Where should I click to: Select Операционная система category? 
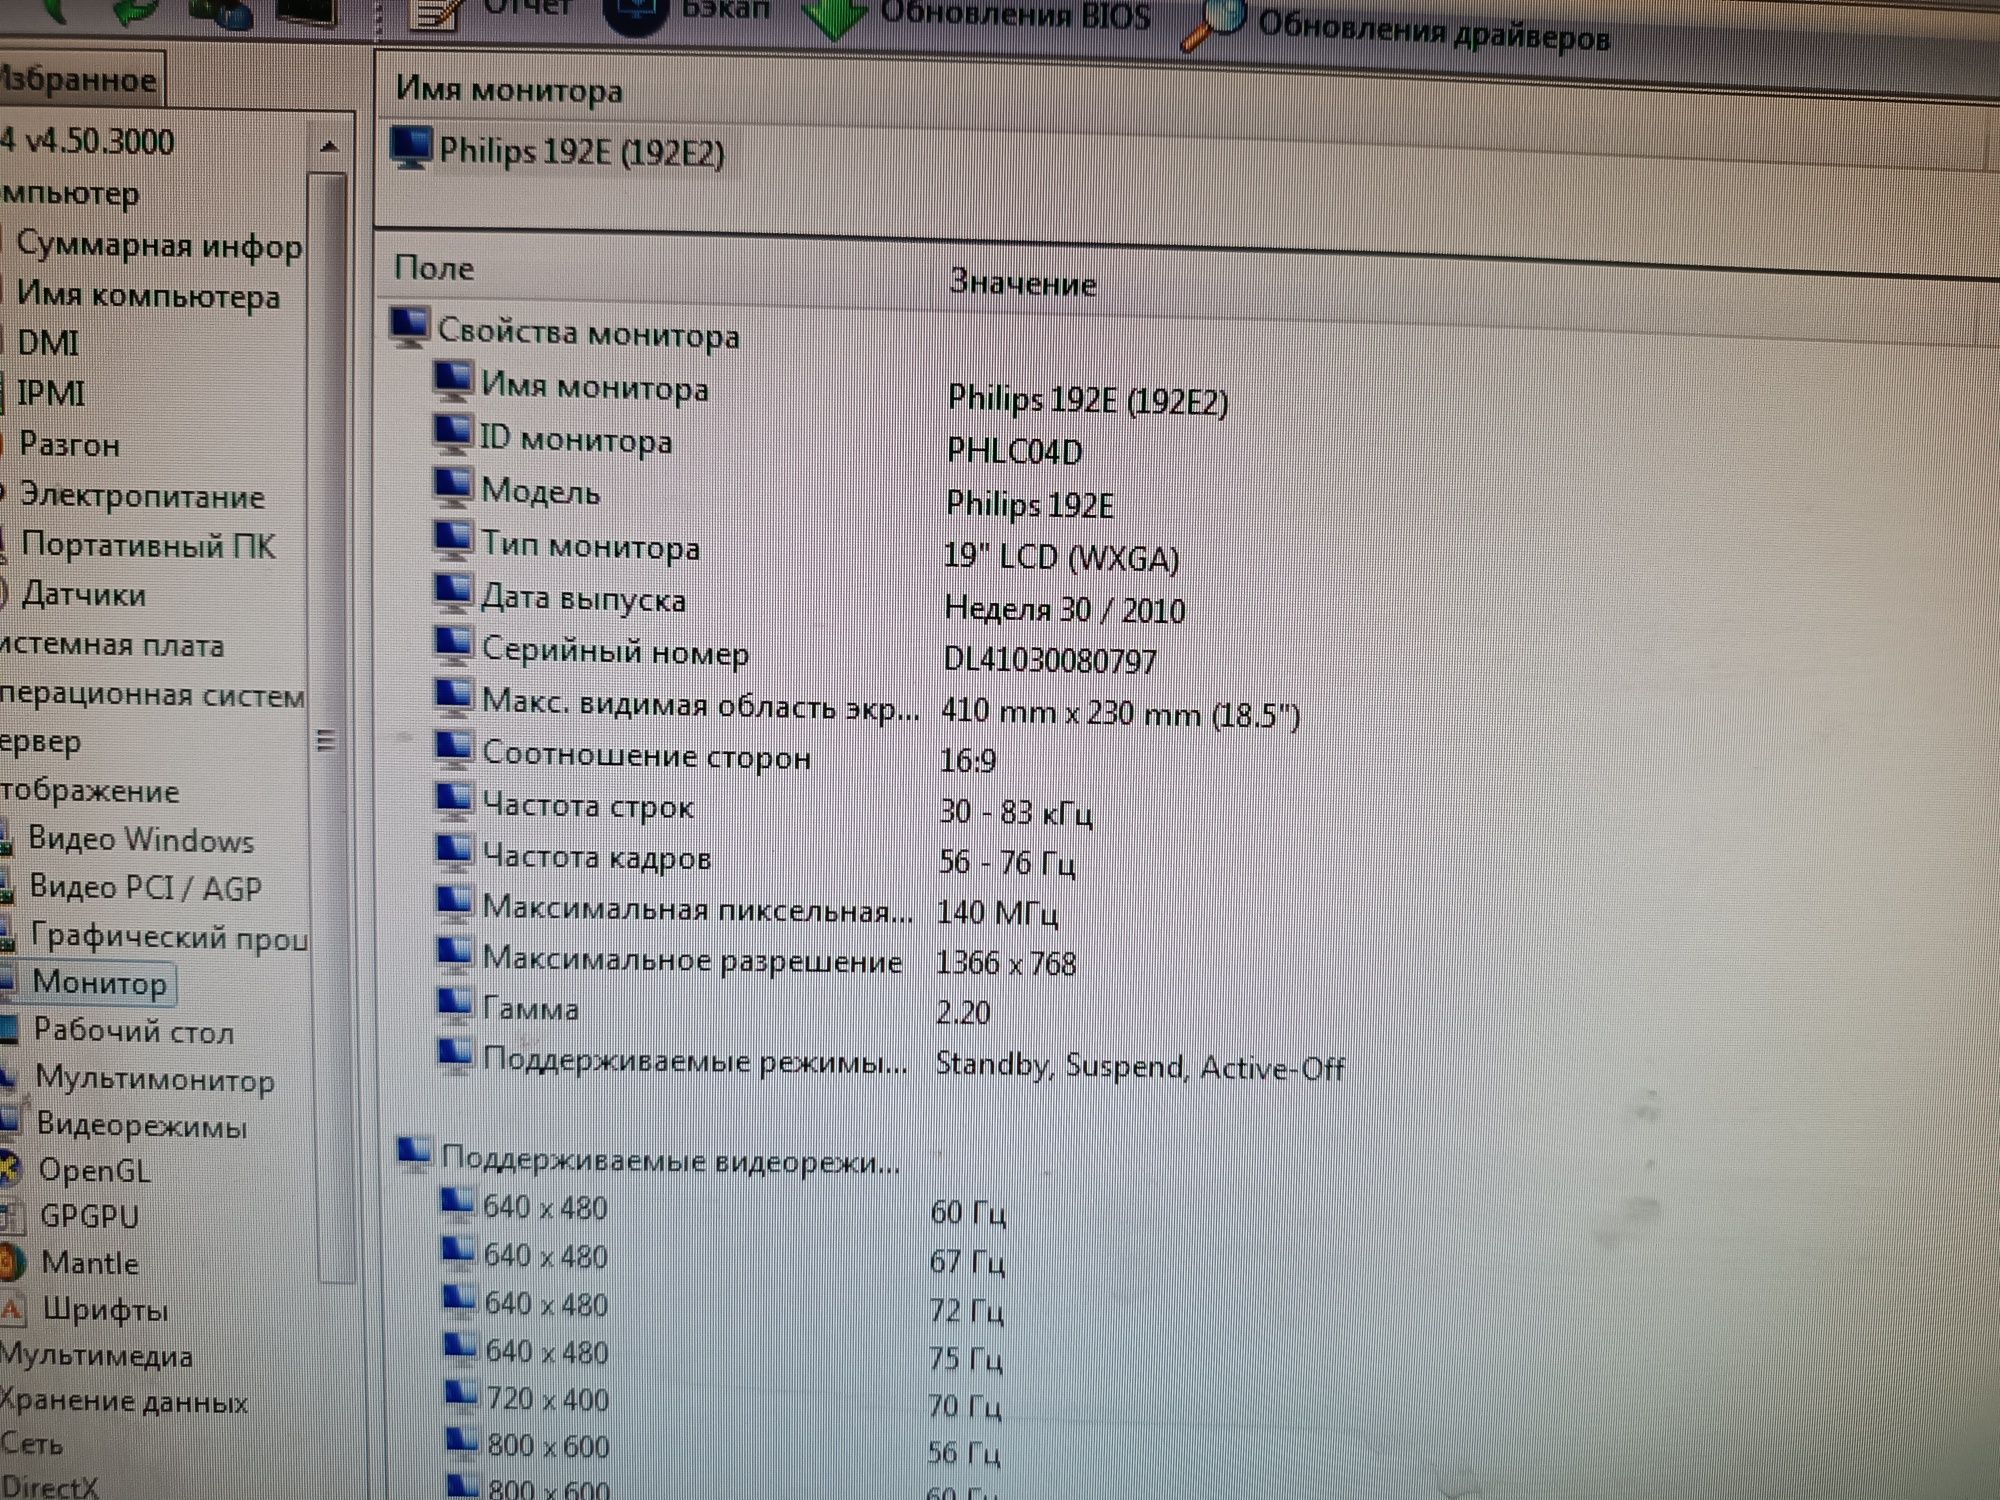pos(152,695)
